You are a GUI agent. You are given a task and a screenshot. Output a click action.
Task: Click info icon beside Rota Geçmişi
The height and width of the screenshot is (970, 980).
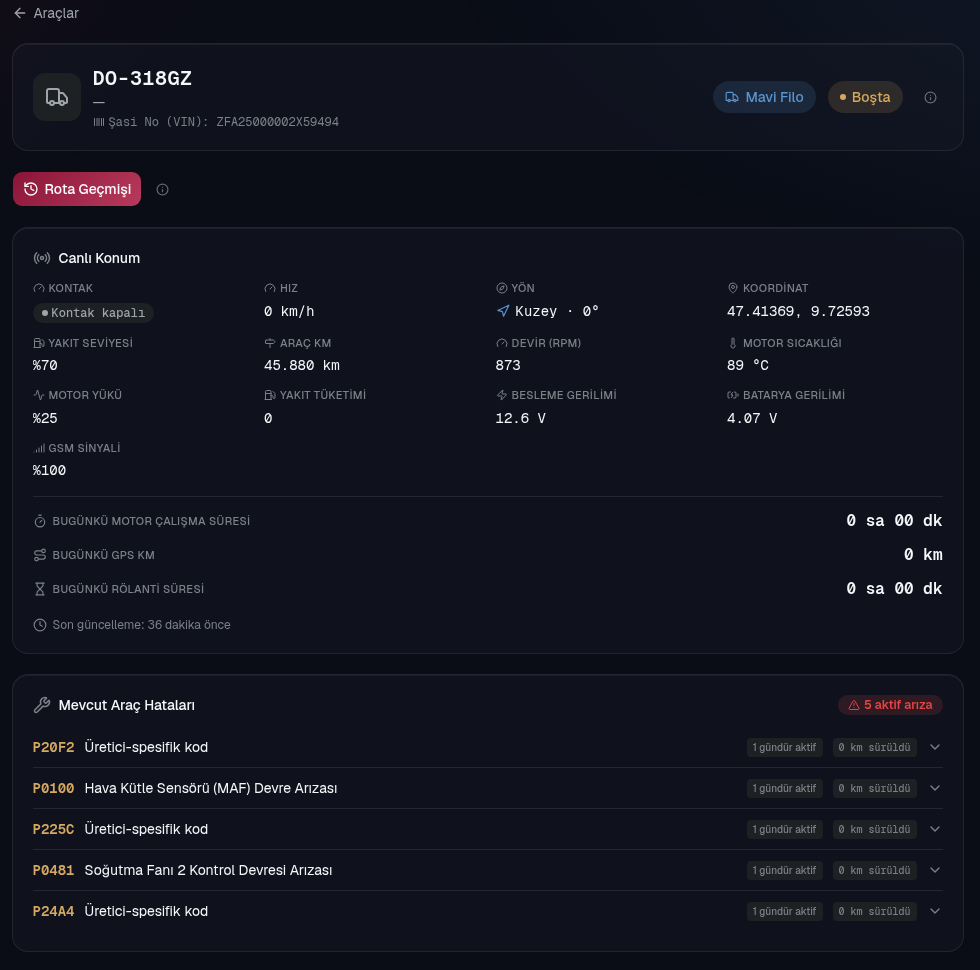[162, 189]
